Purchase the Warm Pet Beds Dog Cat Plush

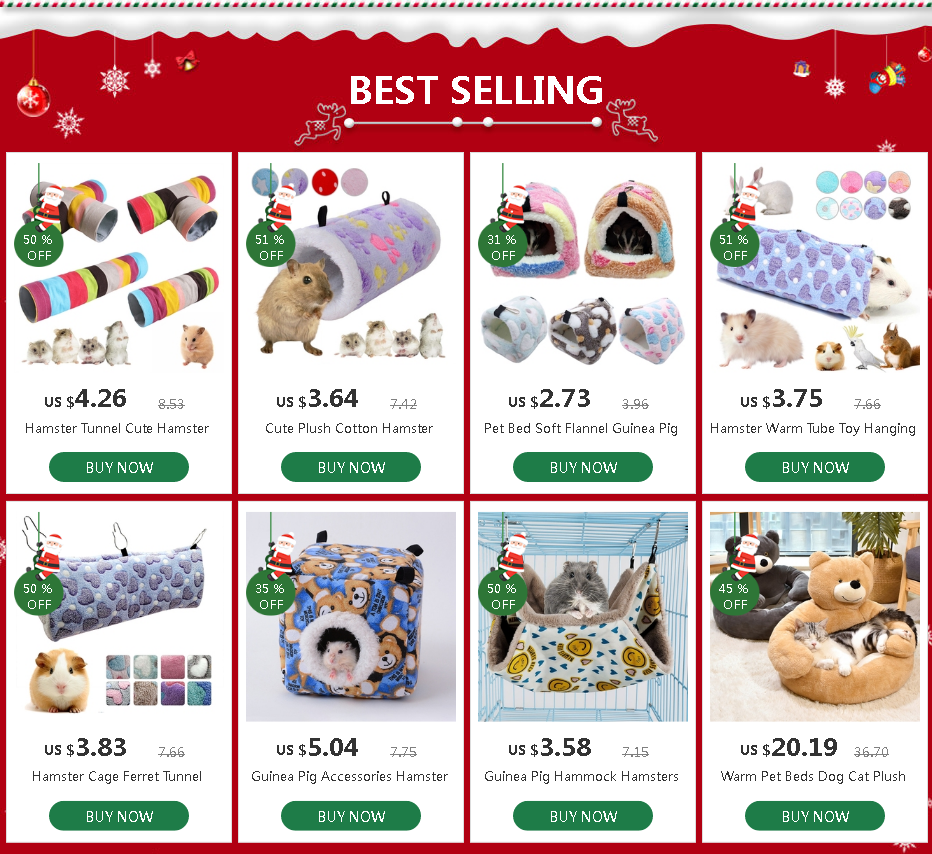pos(815,816)
